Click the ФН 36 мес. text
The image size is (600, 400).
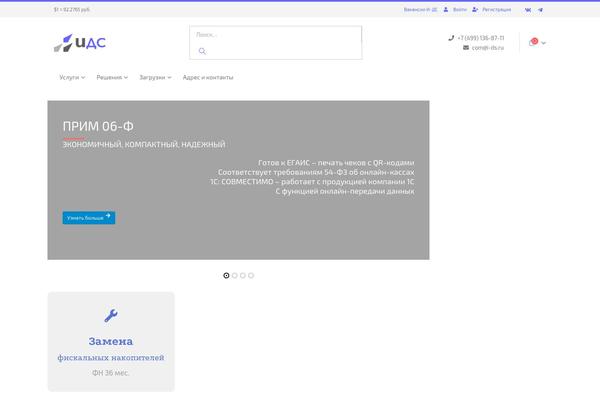(x=111, y=372)
